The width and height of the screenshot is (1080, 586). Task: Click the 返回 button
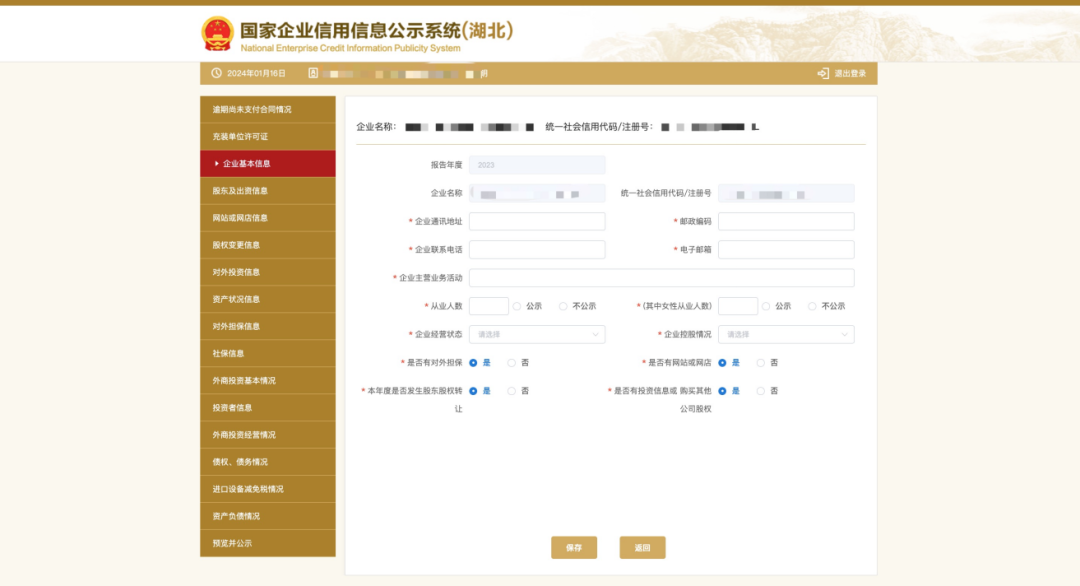pos(642,548)
